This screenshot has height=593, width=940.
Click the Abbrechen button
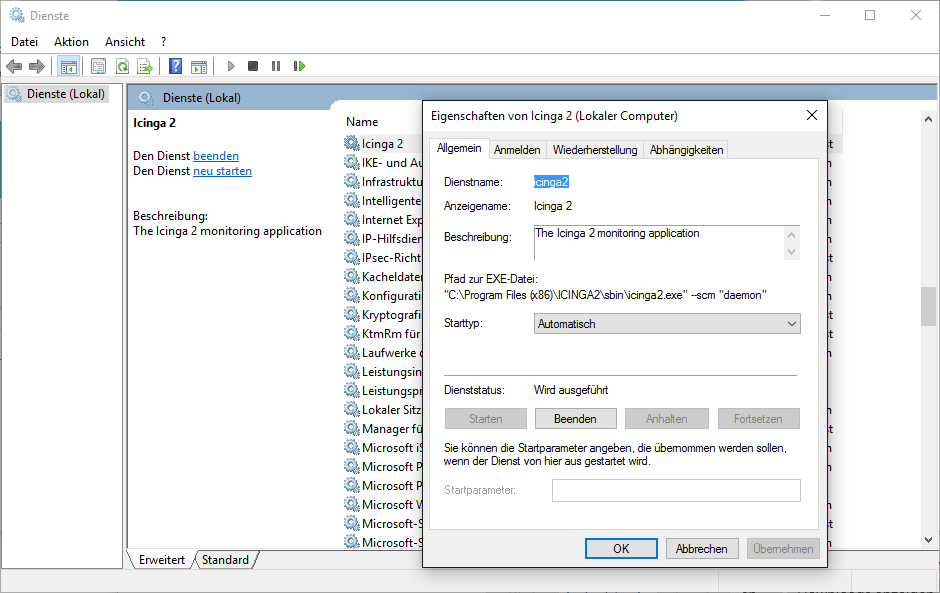701,549
